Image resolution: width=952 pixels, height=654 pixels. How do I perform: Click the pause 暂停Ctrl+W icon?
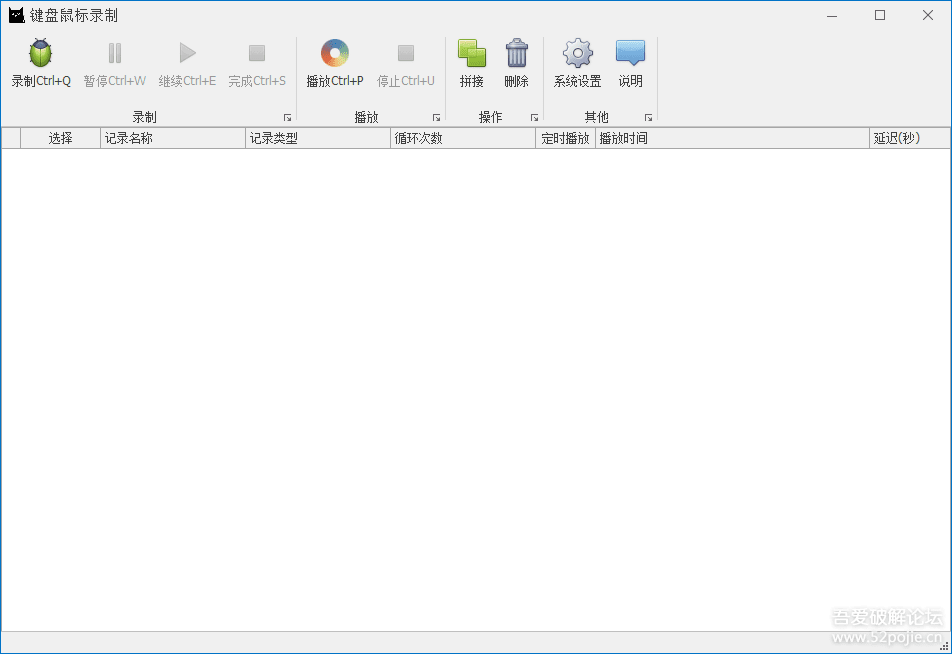115,53
